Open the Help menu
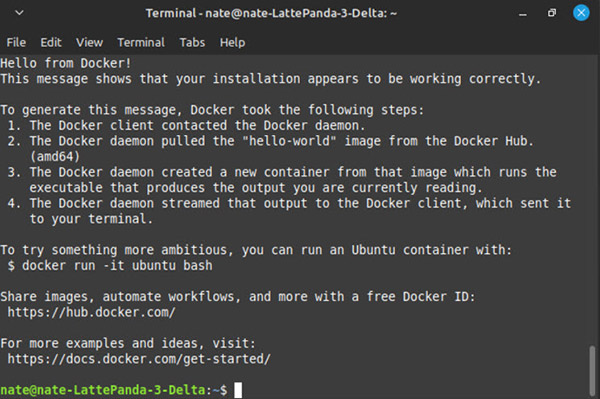 (232, 42)
